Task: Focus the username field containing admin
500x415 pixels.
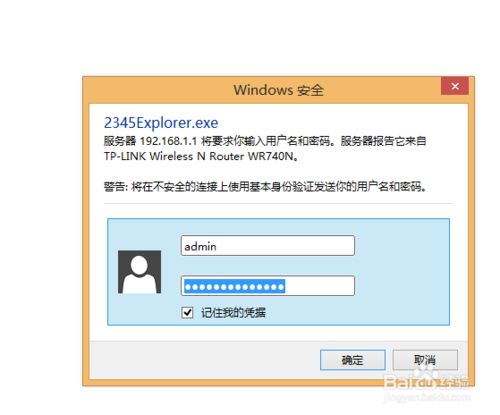Action: (x=268, y=246)
